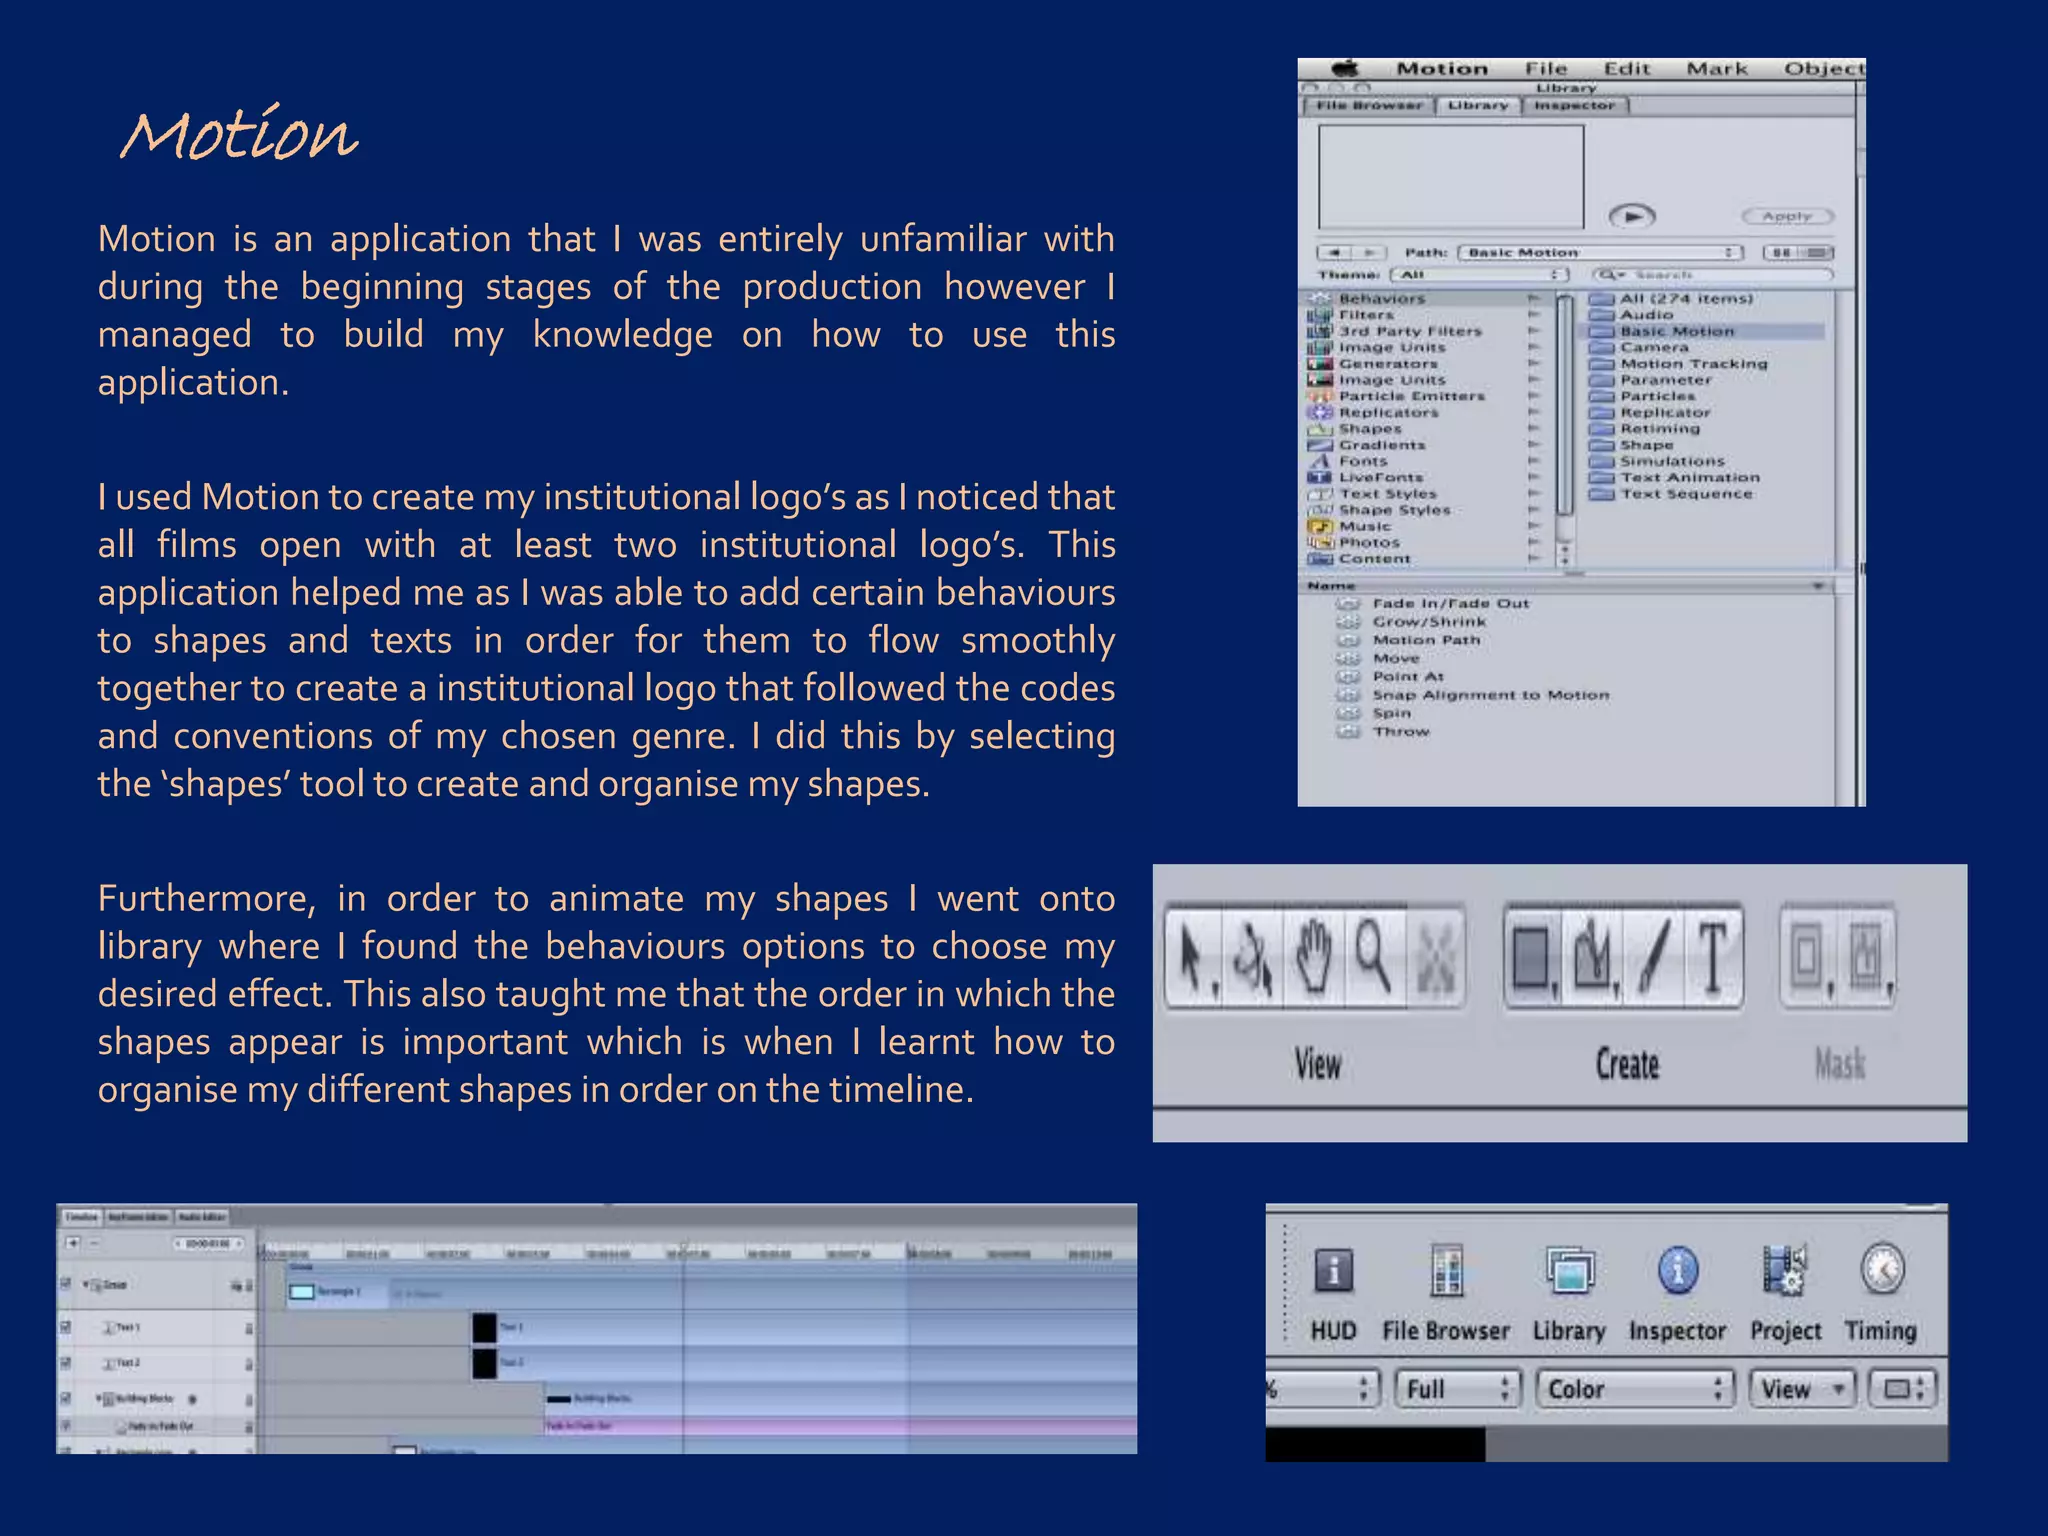Toggle the lock on Text 1 layer
Screen dimensions: 2048x1536
248,1328
